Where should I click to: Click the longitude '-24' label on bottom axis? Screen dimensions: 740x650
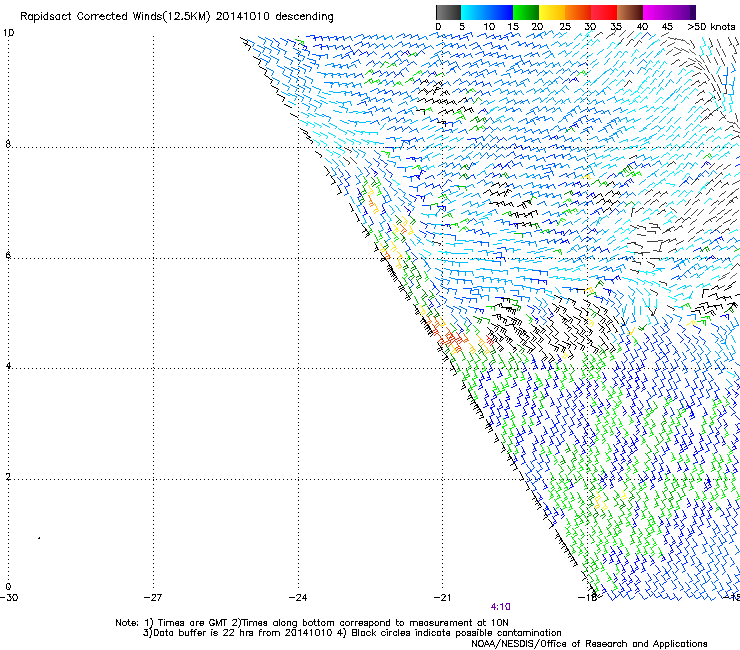pyautogui.click(x=298, y=598)
